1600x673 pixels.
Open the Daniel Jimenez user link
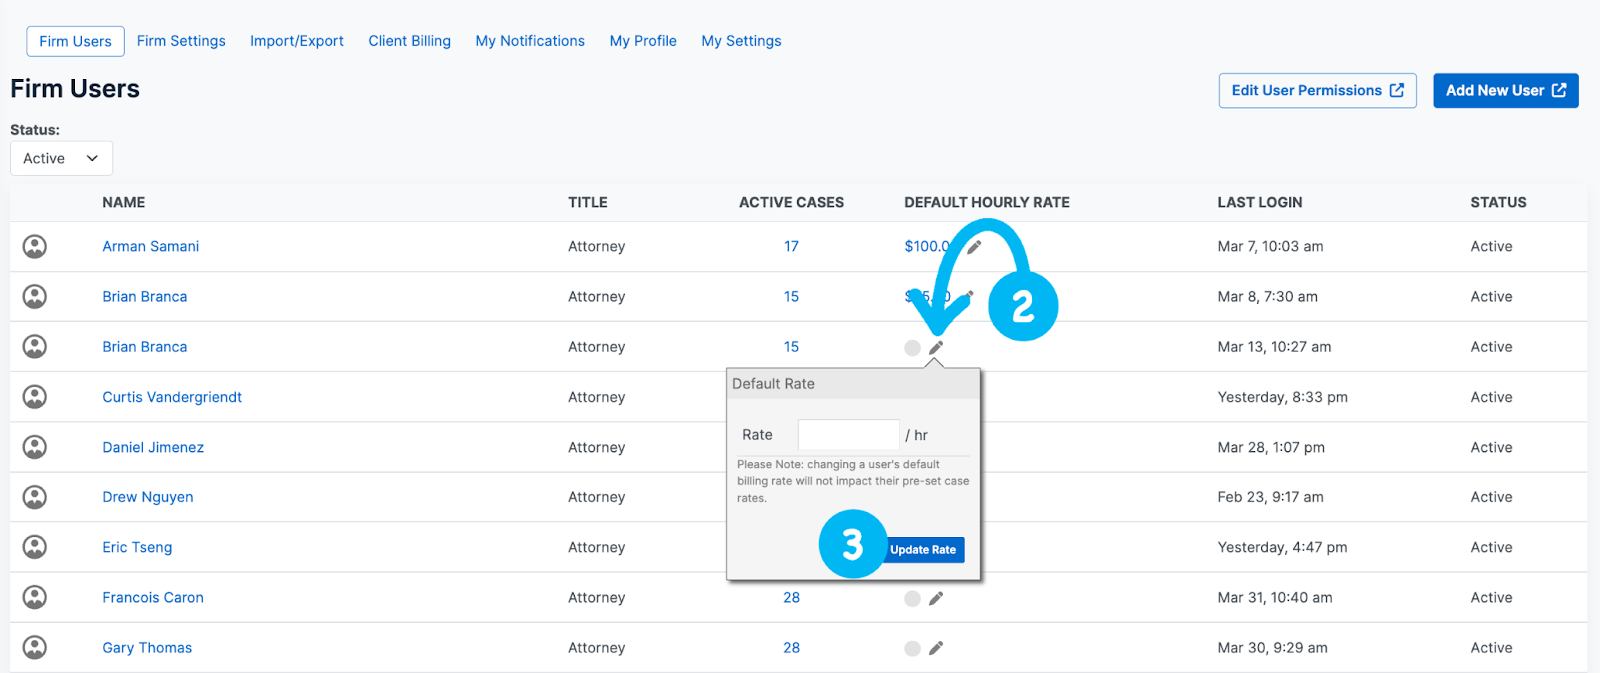pyautogui.click(x=153, y=447)
